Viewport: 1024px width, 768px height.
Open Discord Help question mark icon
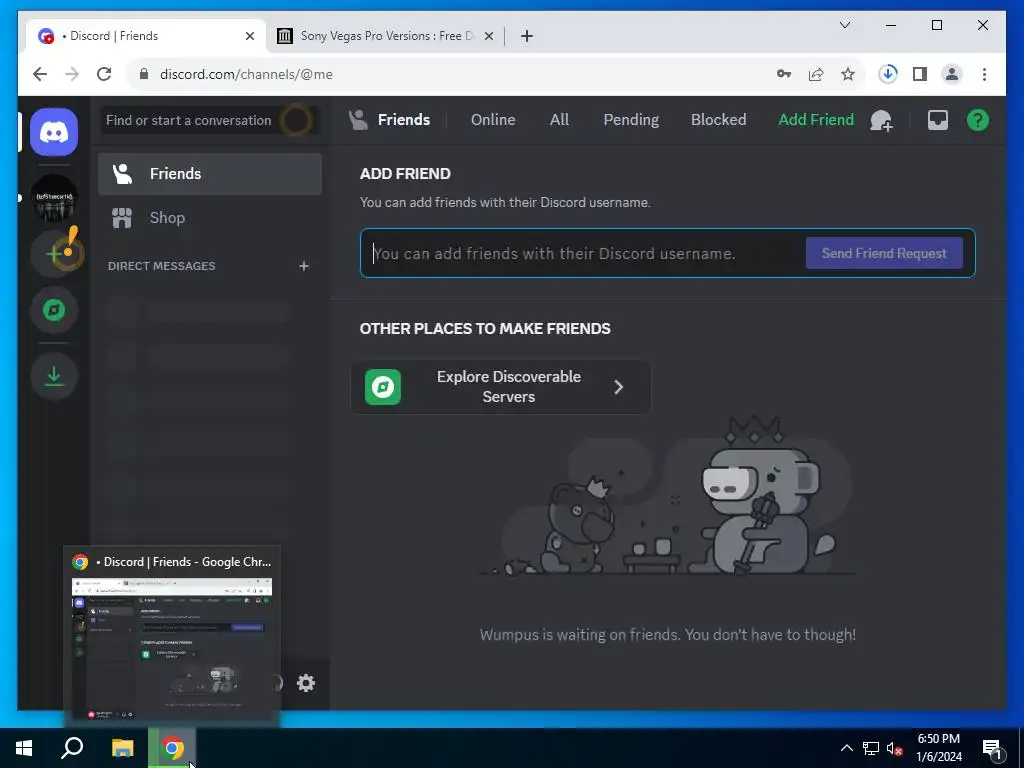point(978,120)
